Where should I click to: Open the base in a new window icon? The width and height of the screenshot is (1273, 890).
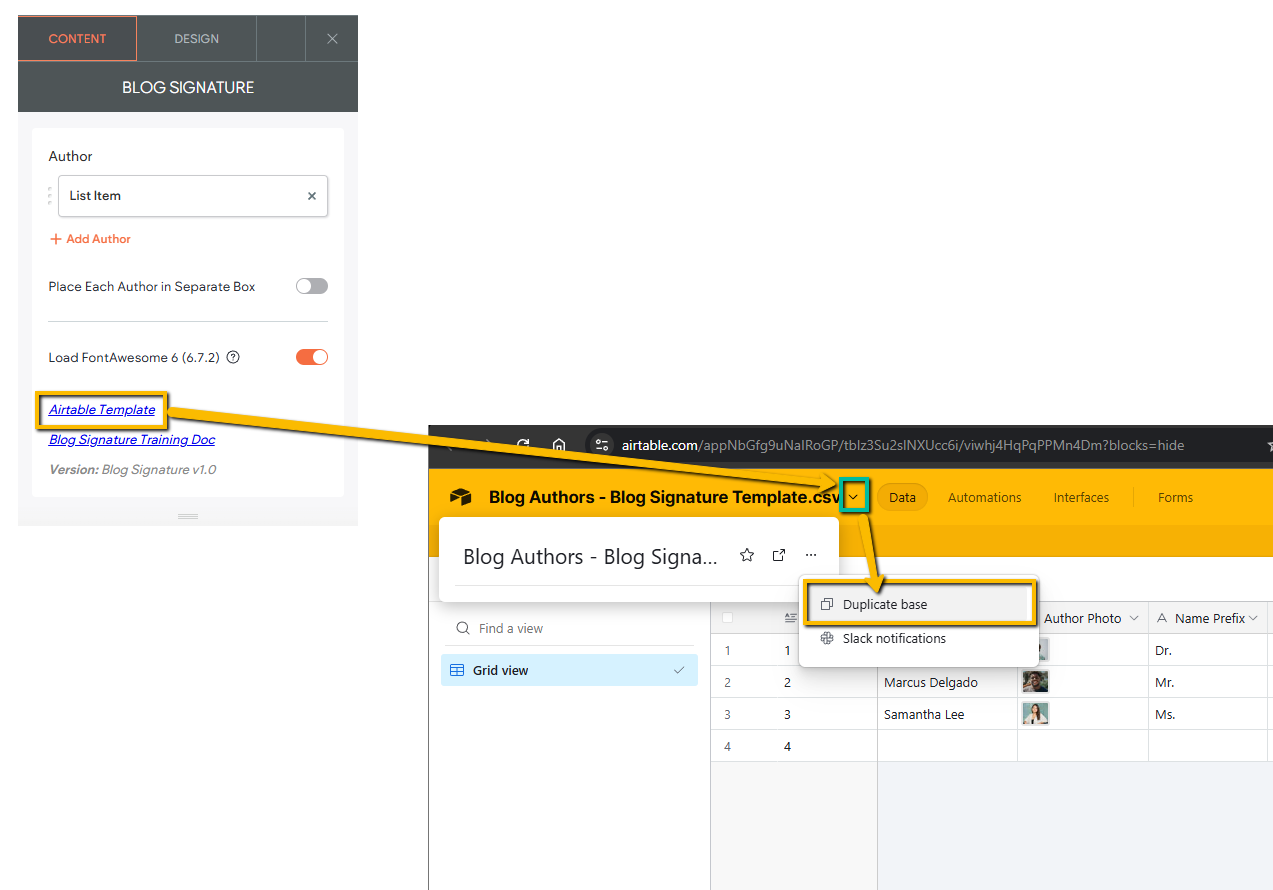click(x=779, y=555)
